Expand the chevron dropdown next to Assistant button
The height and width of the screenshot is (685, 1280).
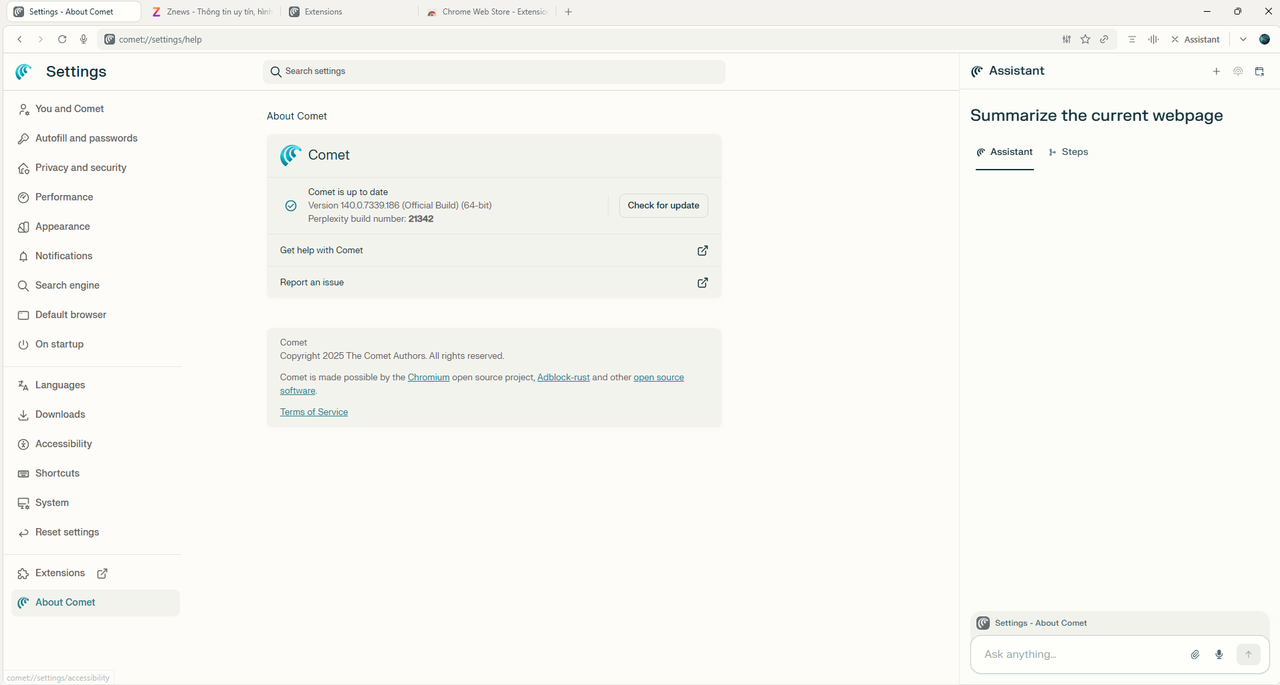click(1243, 39)
